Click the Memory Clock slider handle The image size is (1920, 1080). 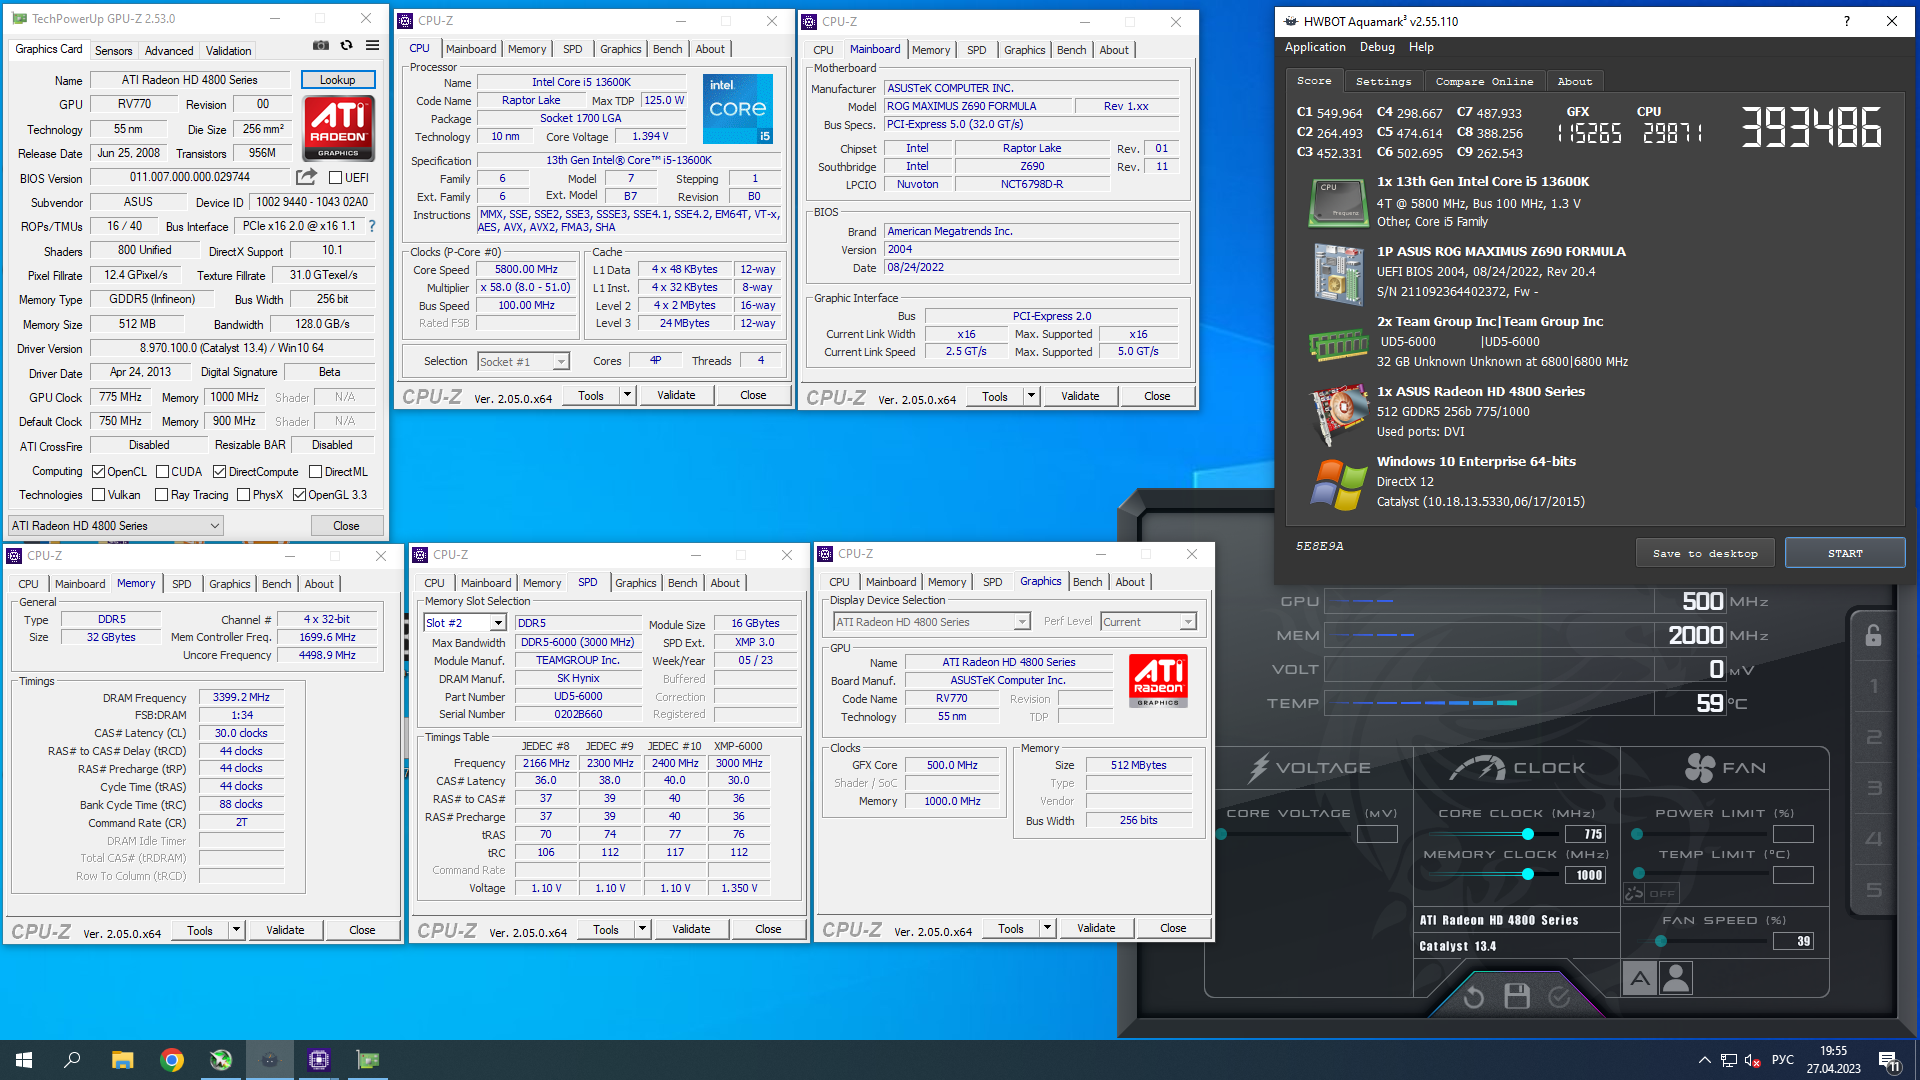(1528, 874)
